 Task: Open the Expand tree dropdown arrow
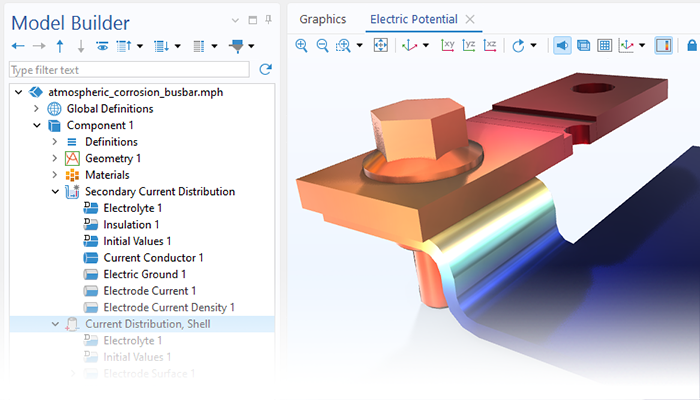pos(178,46)
